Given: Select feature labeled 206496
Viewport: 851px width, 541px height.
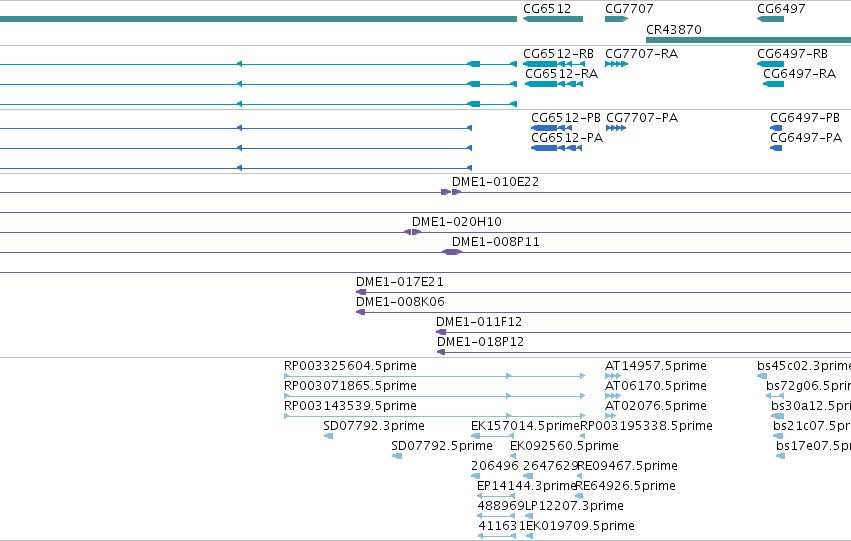Looking at the screenshot, I should pos(475,476).
